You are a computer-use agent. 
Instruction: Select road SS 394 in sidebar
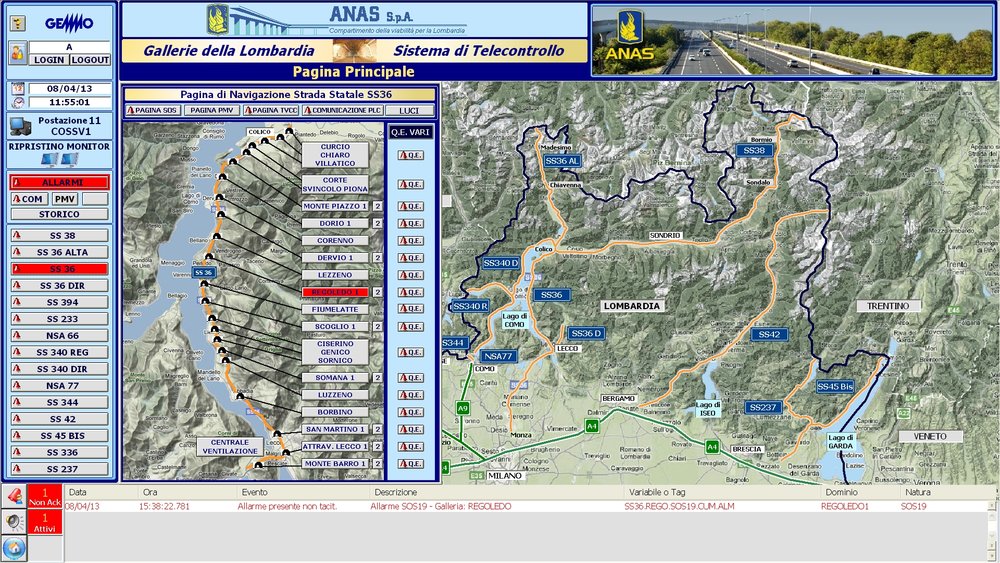coord(59,302)
